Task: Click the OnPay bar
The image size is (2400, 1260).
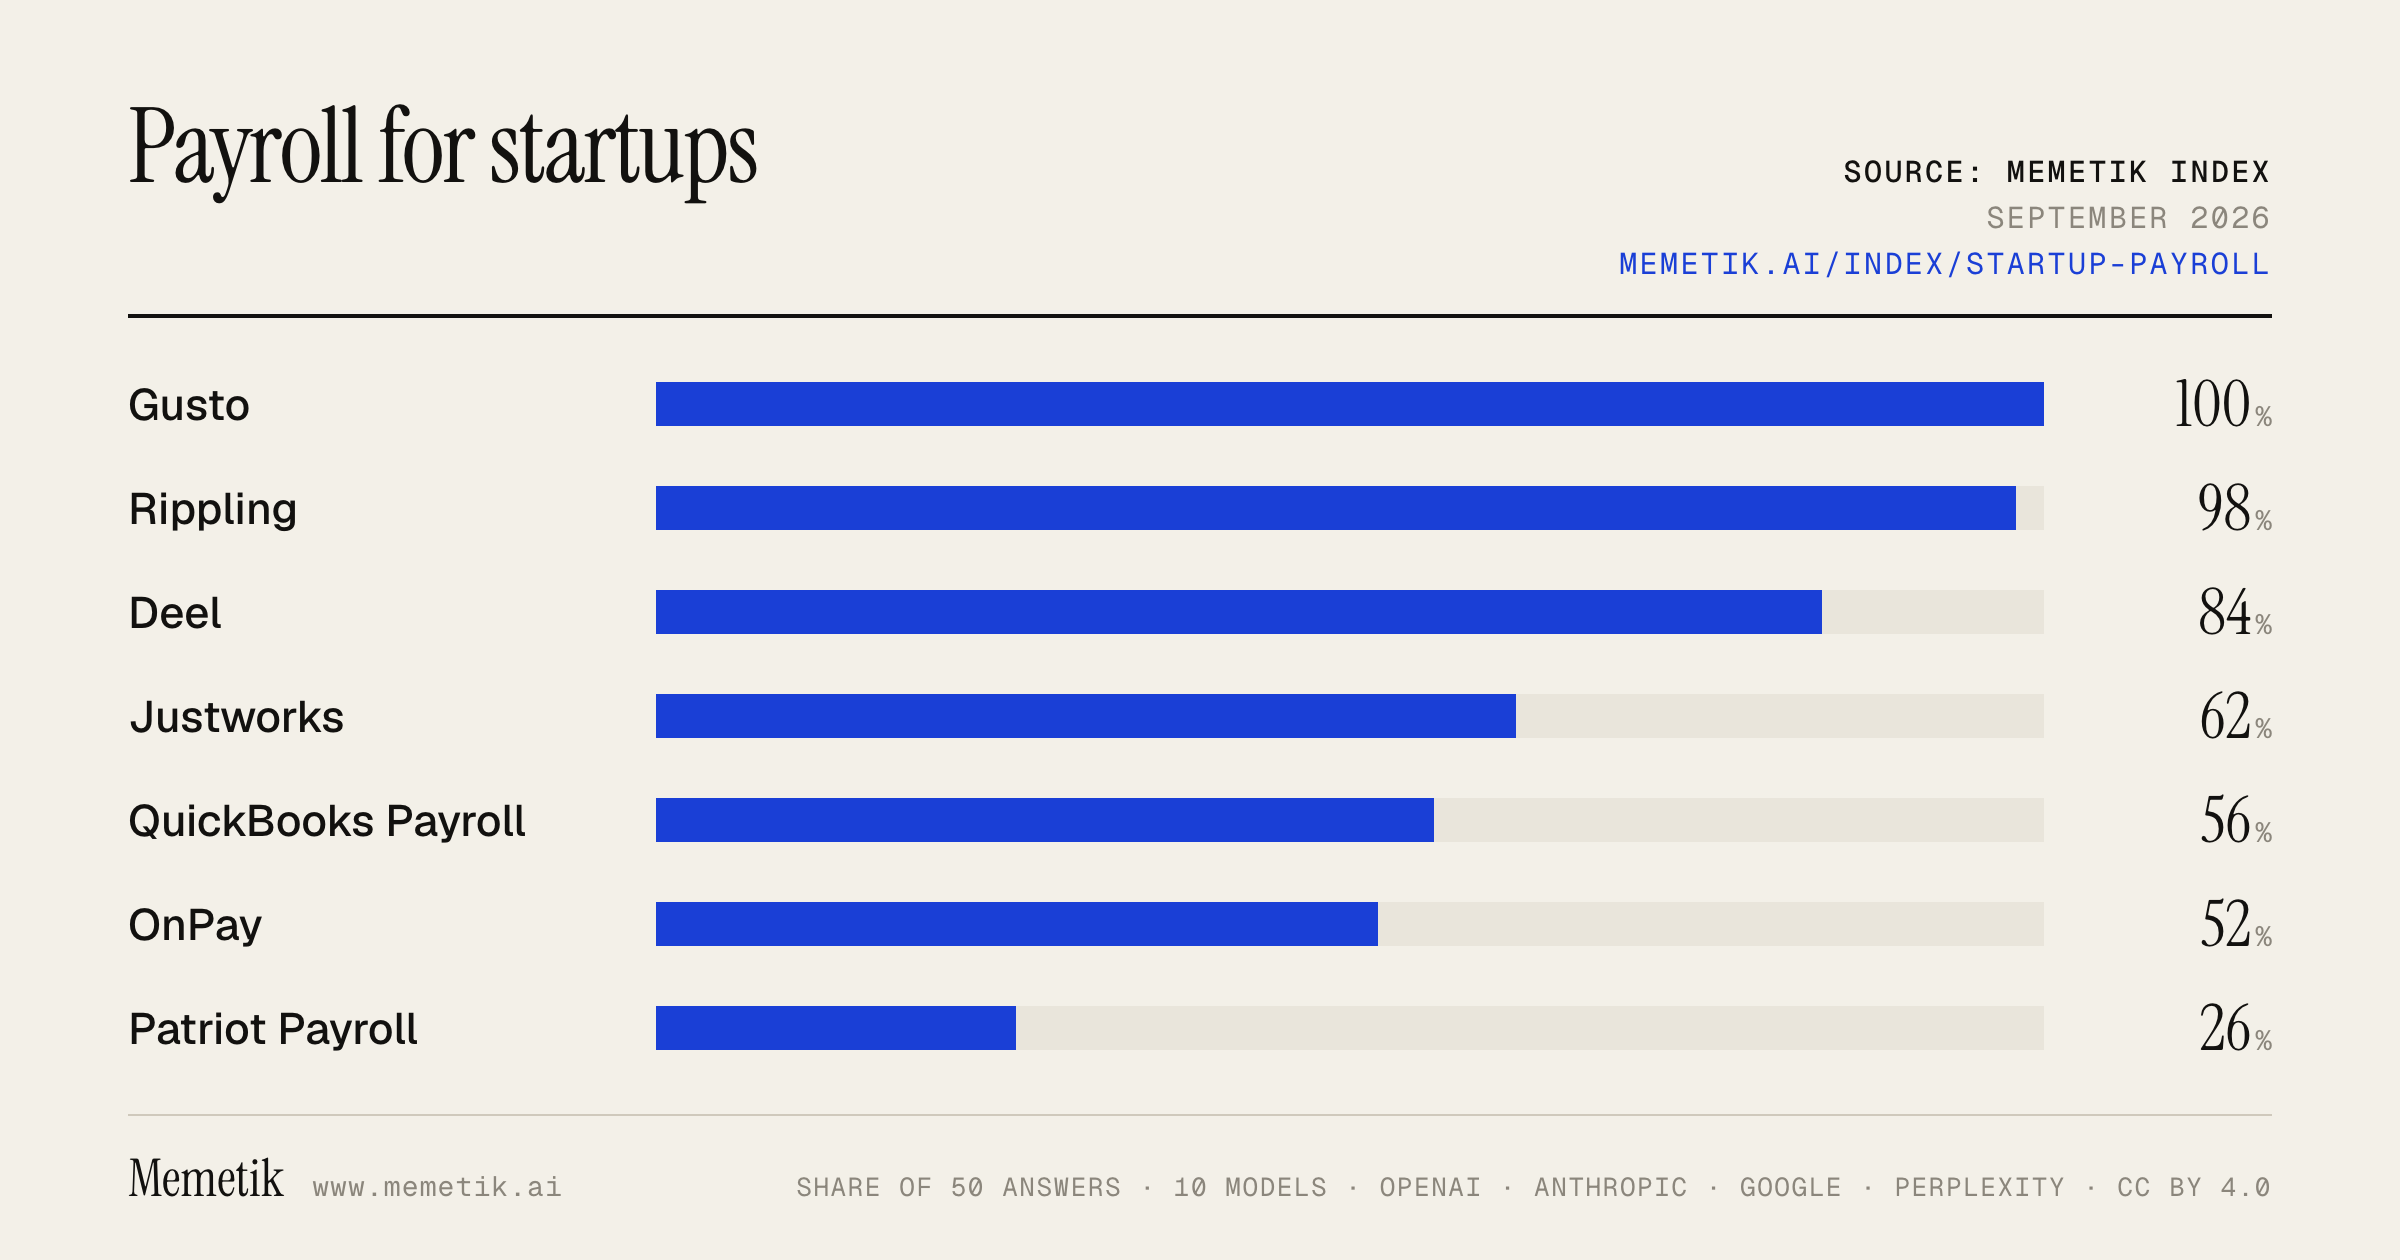Action: tap(1350, 924)
